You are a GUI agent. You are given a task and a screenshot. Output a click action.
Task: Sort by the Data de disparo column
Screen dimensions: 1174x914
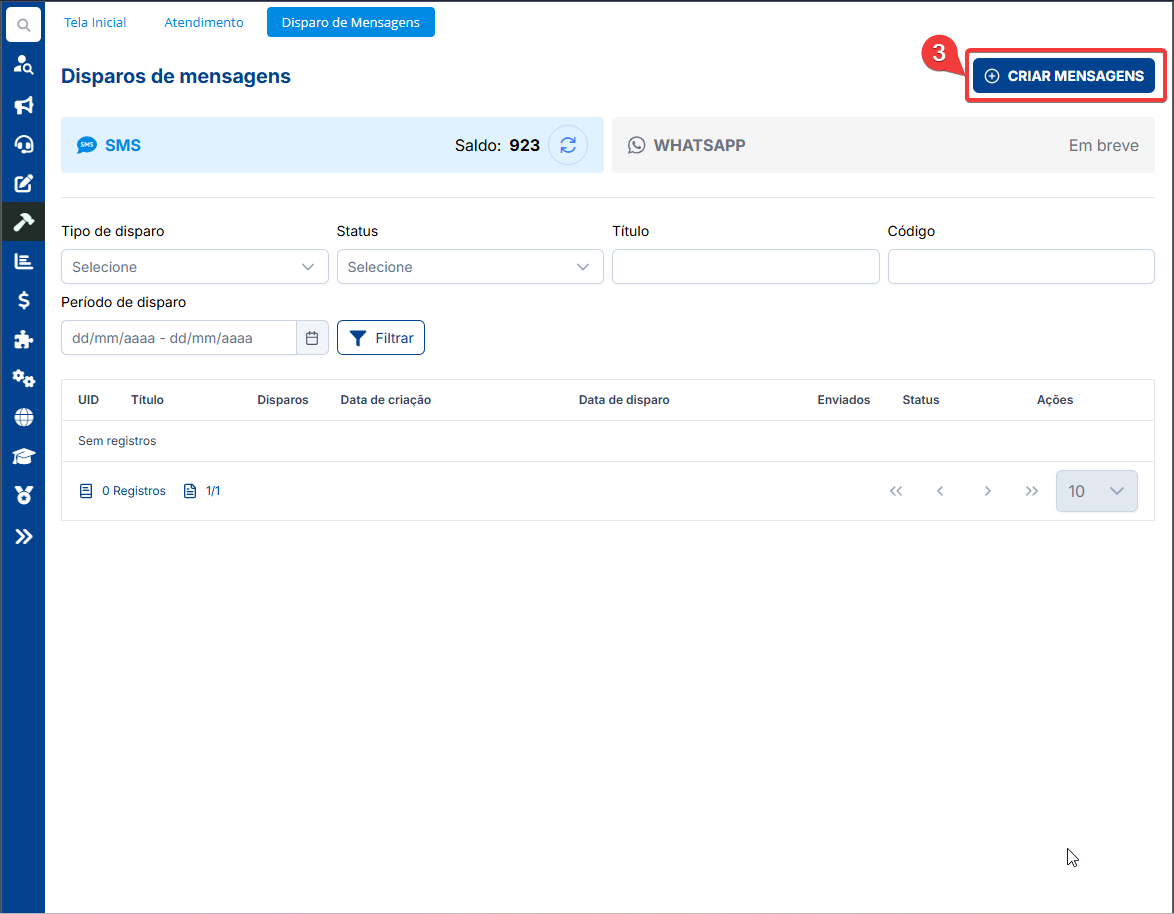[x=624, y=400]
